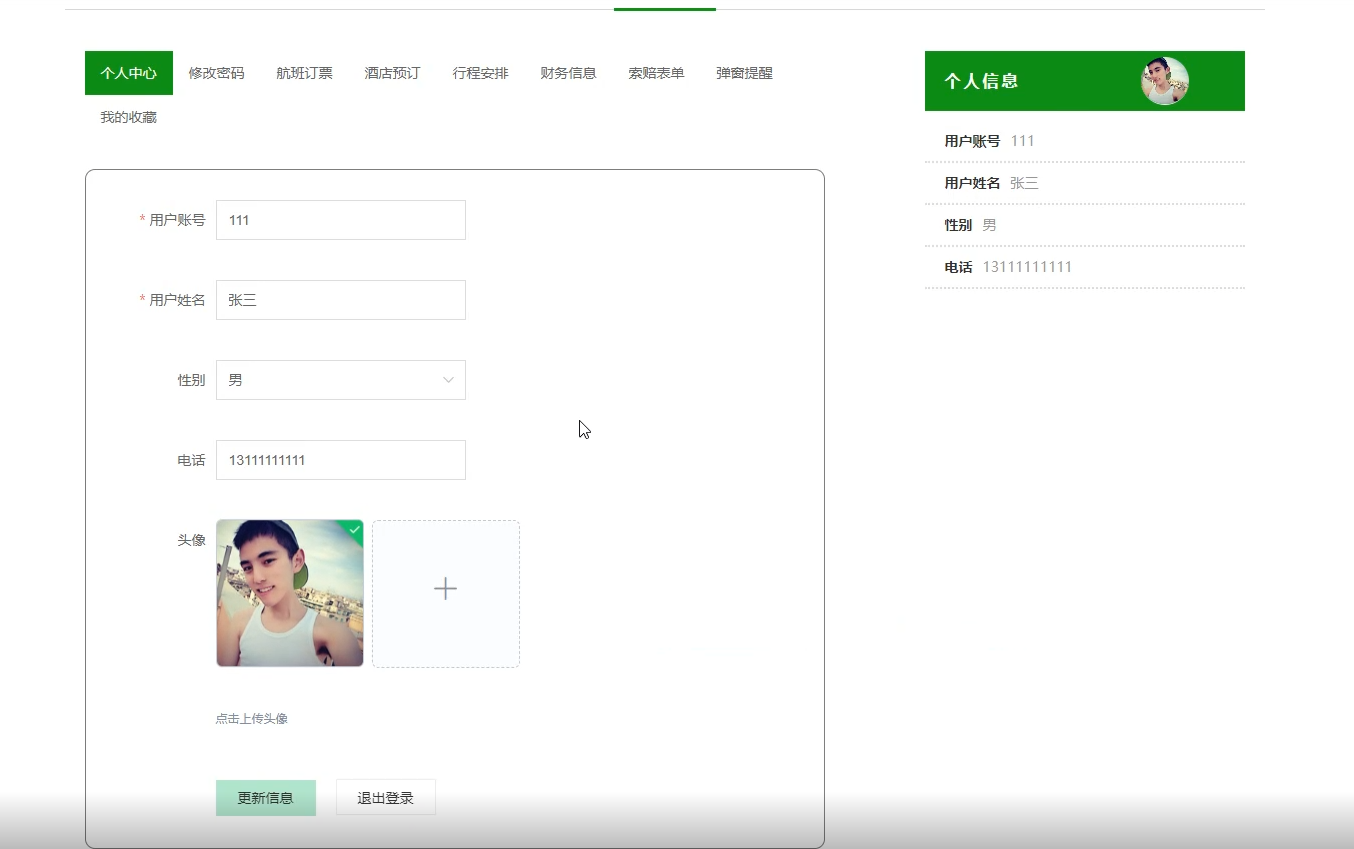Click the 退出登录 button
The height and width of the screenshot is (849, 1354).
click(x=385, y=797)
